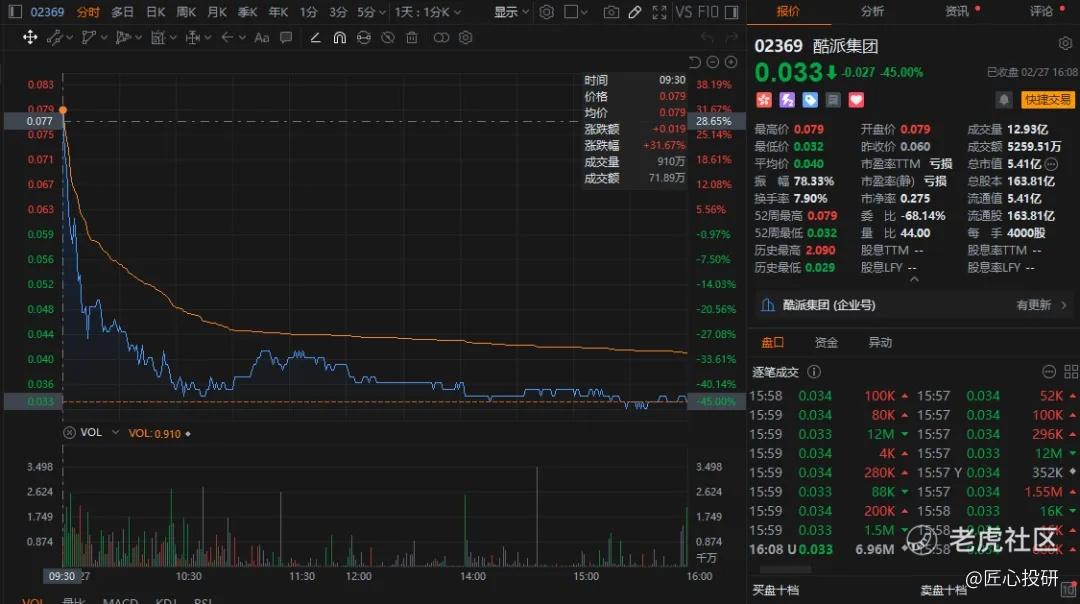Zoom in chart with plus circle
The width and height of the screenshot is (1080, 604).
pyautogui.click(x=731, y=62)
